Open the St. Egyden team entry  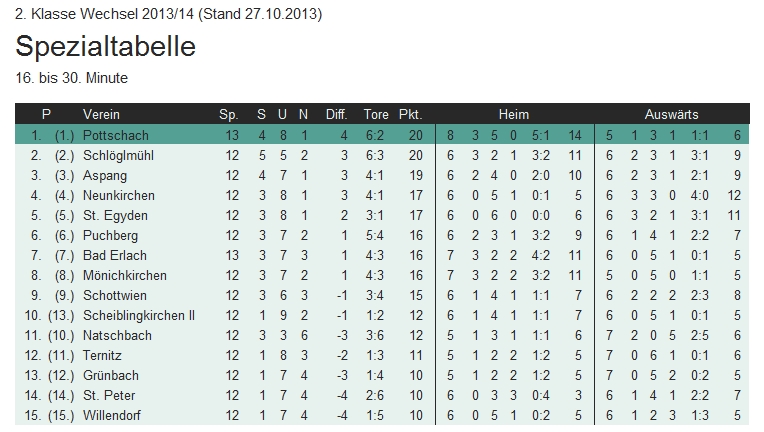(x=109, y=215)
